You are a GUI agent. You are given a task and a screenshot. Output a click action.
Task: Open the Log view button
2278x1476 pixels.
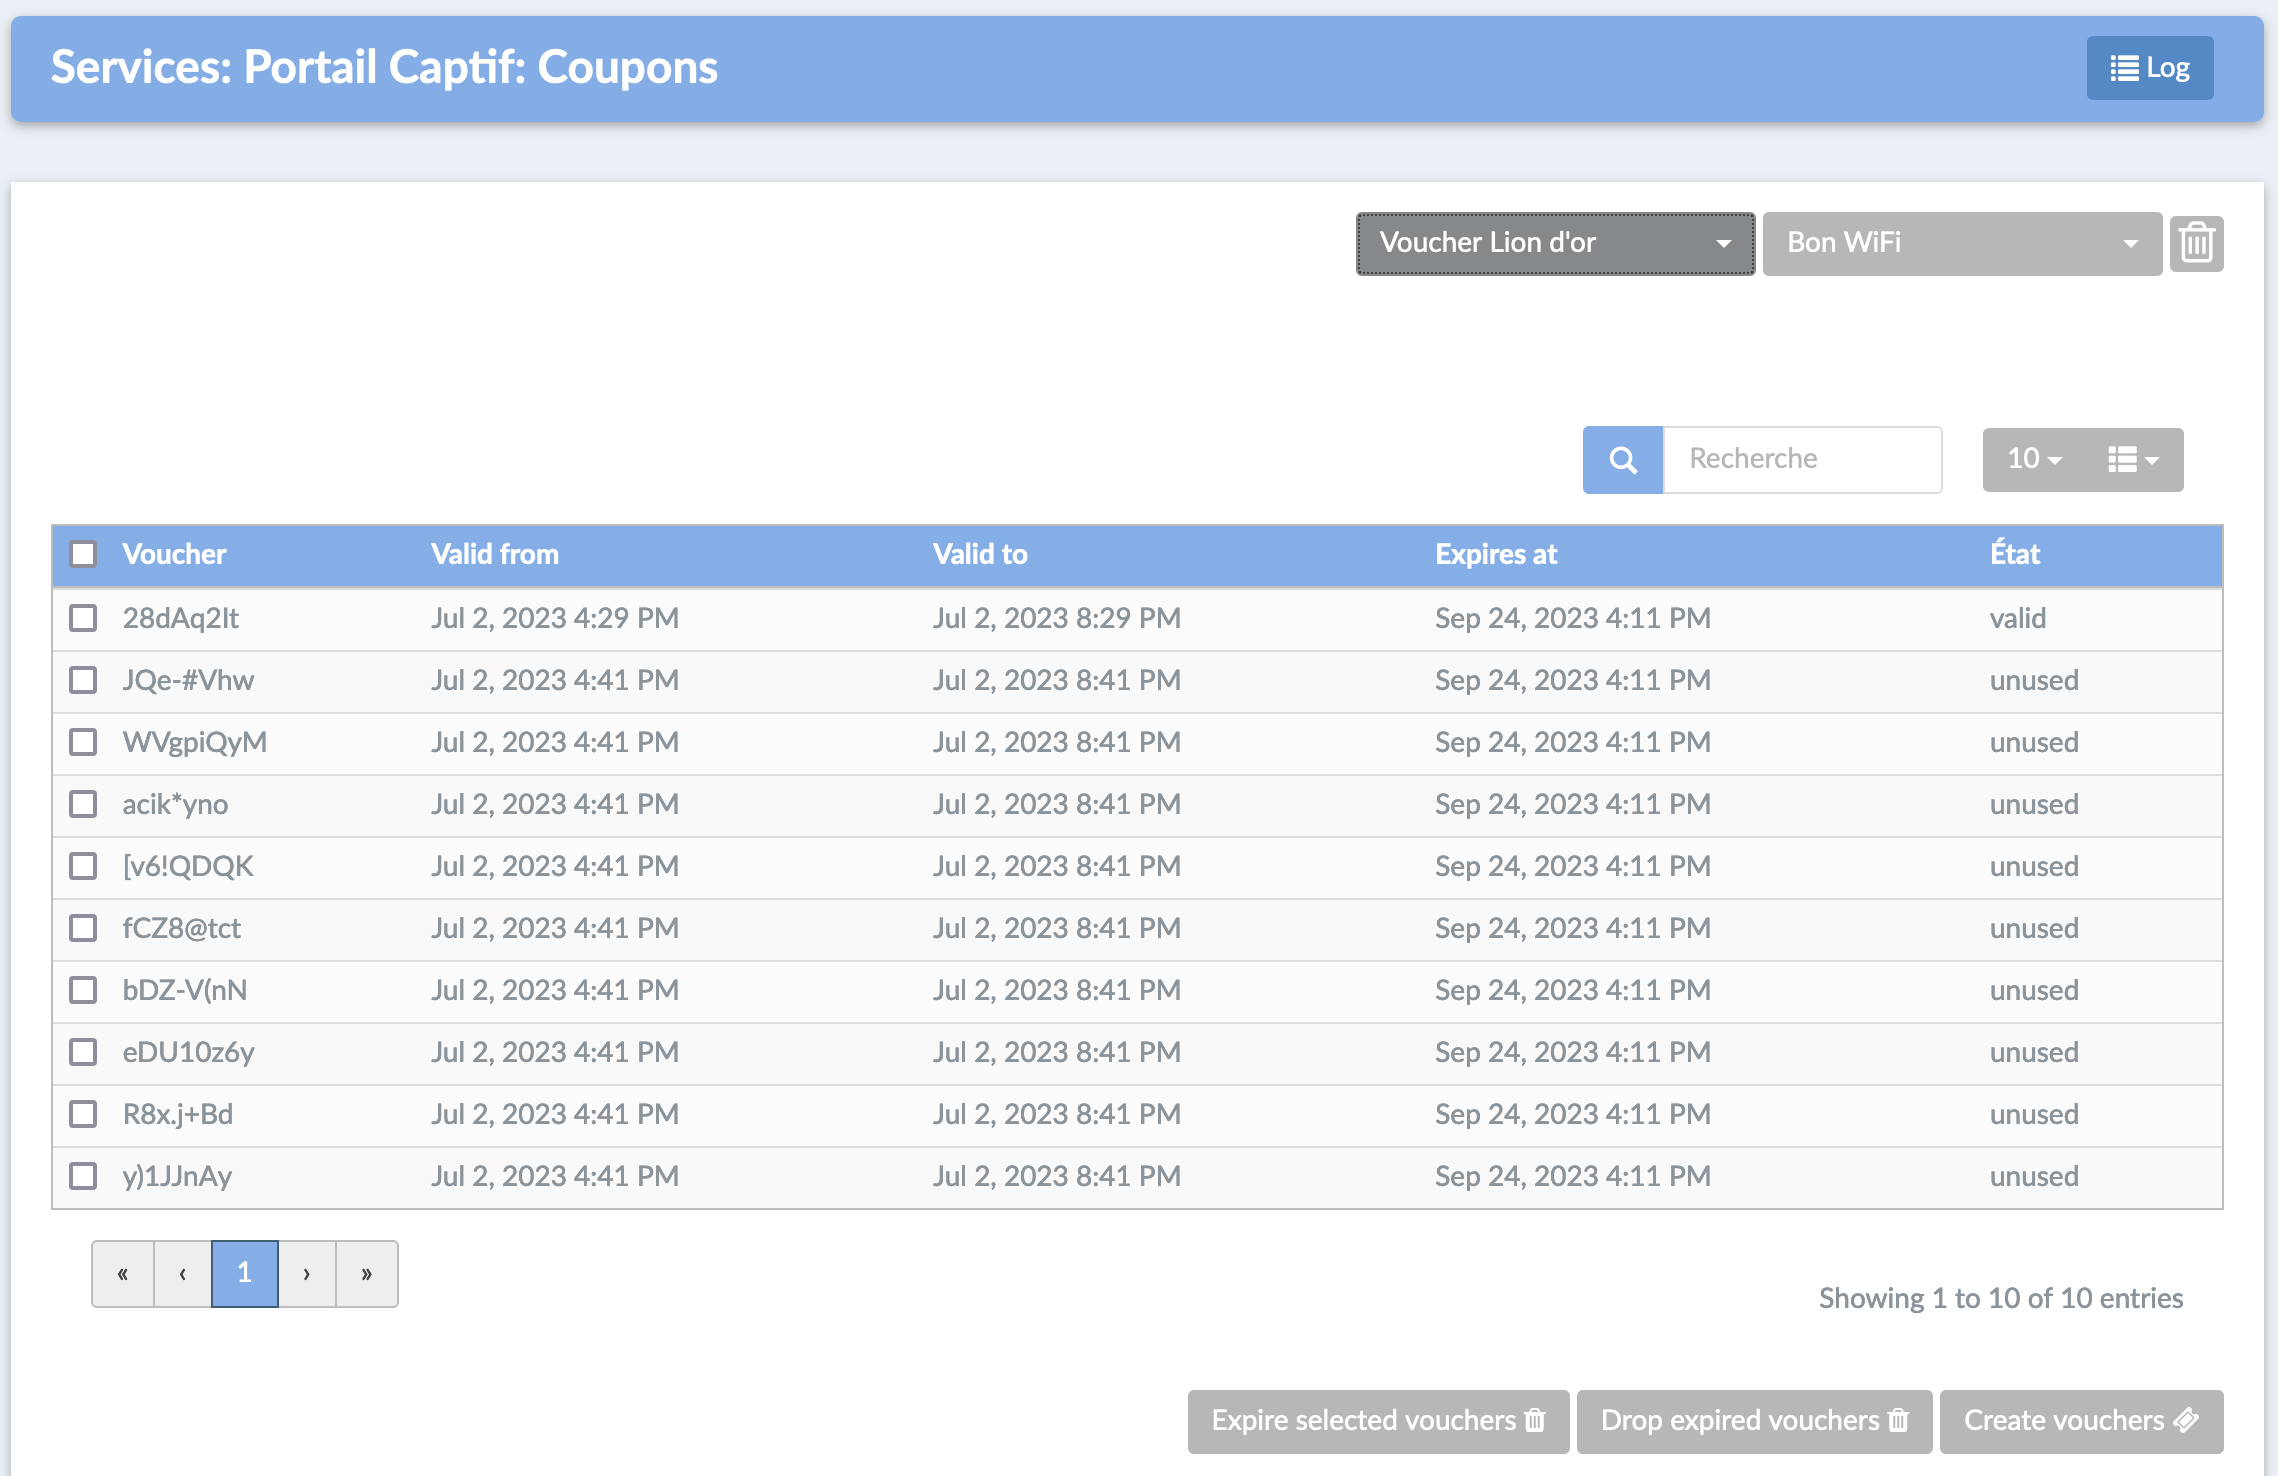2149,68
